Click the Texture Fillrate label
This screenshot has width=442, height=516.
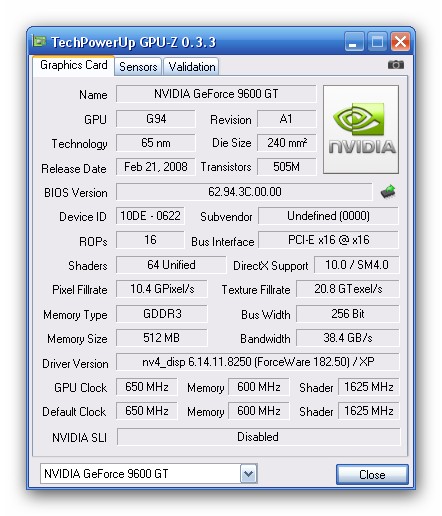(256, 290)
